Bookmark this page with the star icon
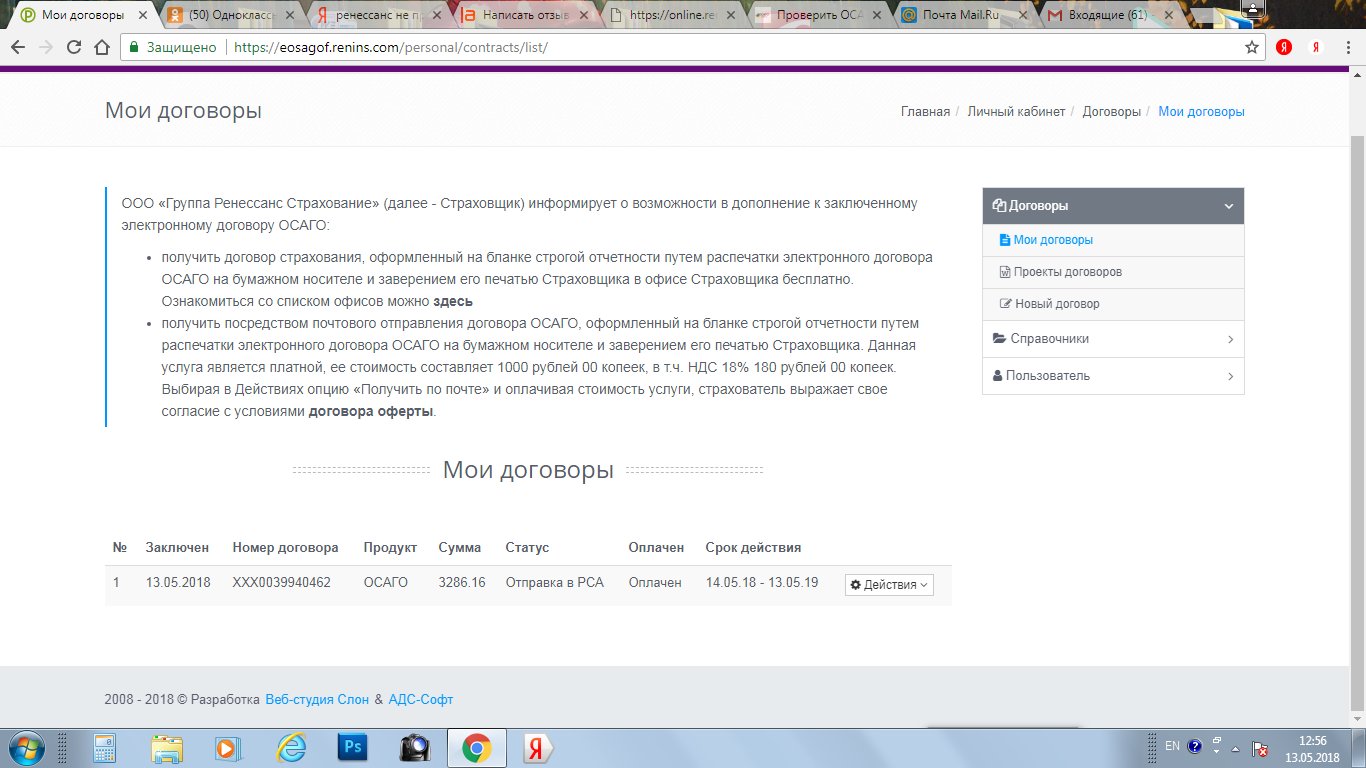1366x768 pixels. [x=1251, y=47]
